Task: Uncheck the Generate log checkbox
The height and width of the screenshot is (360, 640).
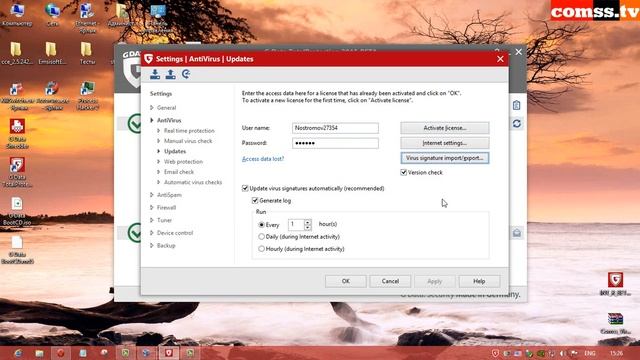Action: coord(255,201)
